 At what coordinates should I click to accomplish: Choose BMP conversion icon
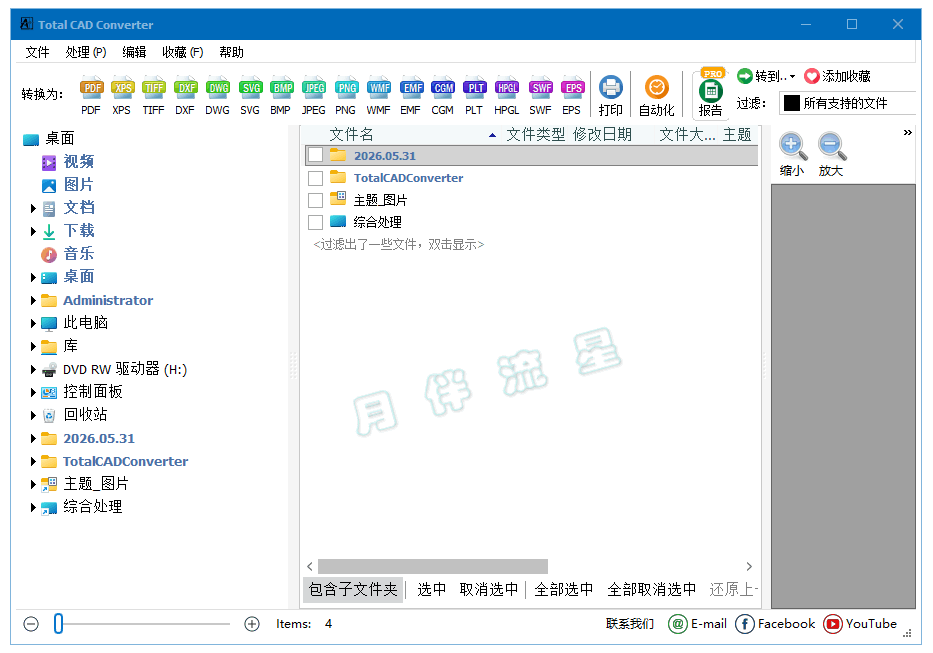click(x=281, y=95)
